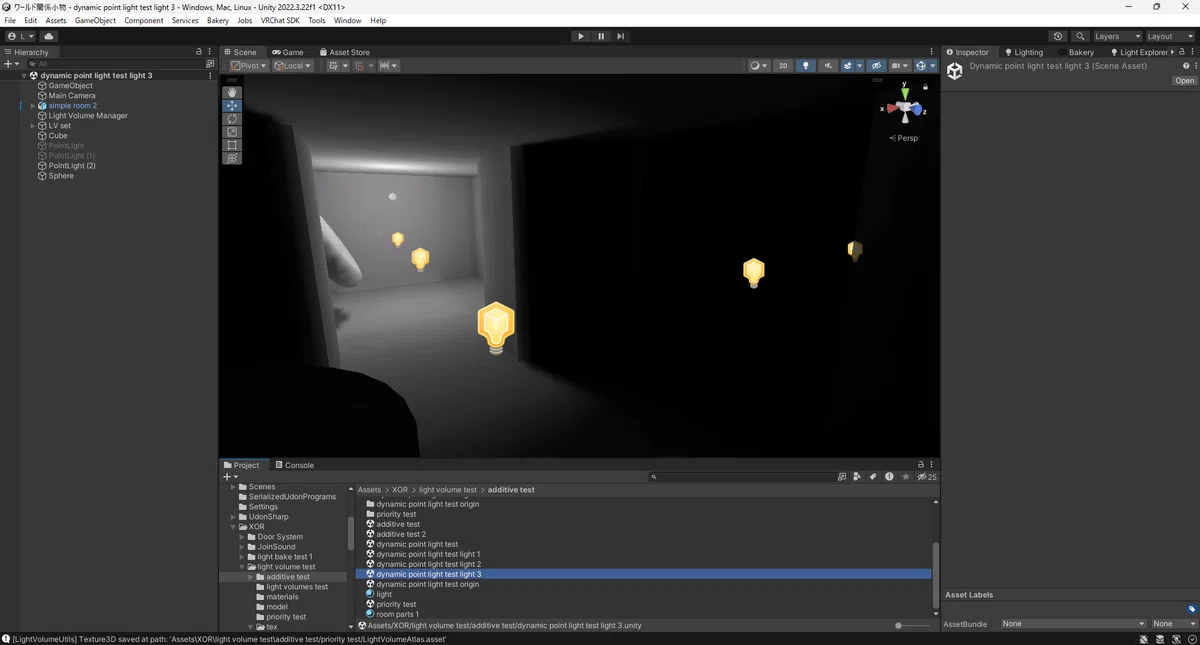Viewport: 1200px width, 645px height.
Task: Open the Scene camera settings dropdown
Action: (x=900, y=66)
